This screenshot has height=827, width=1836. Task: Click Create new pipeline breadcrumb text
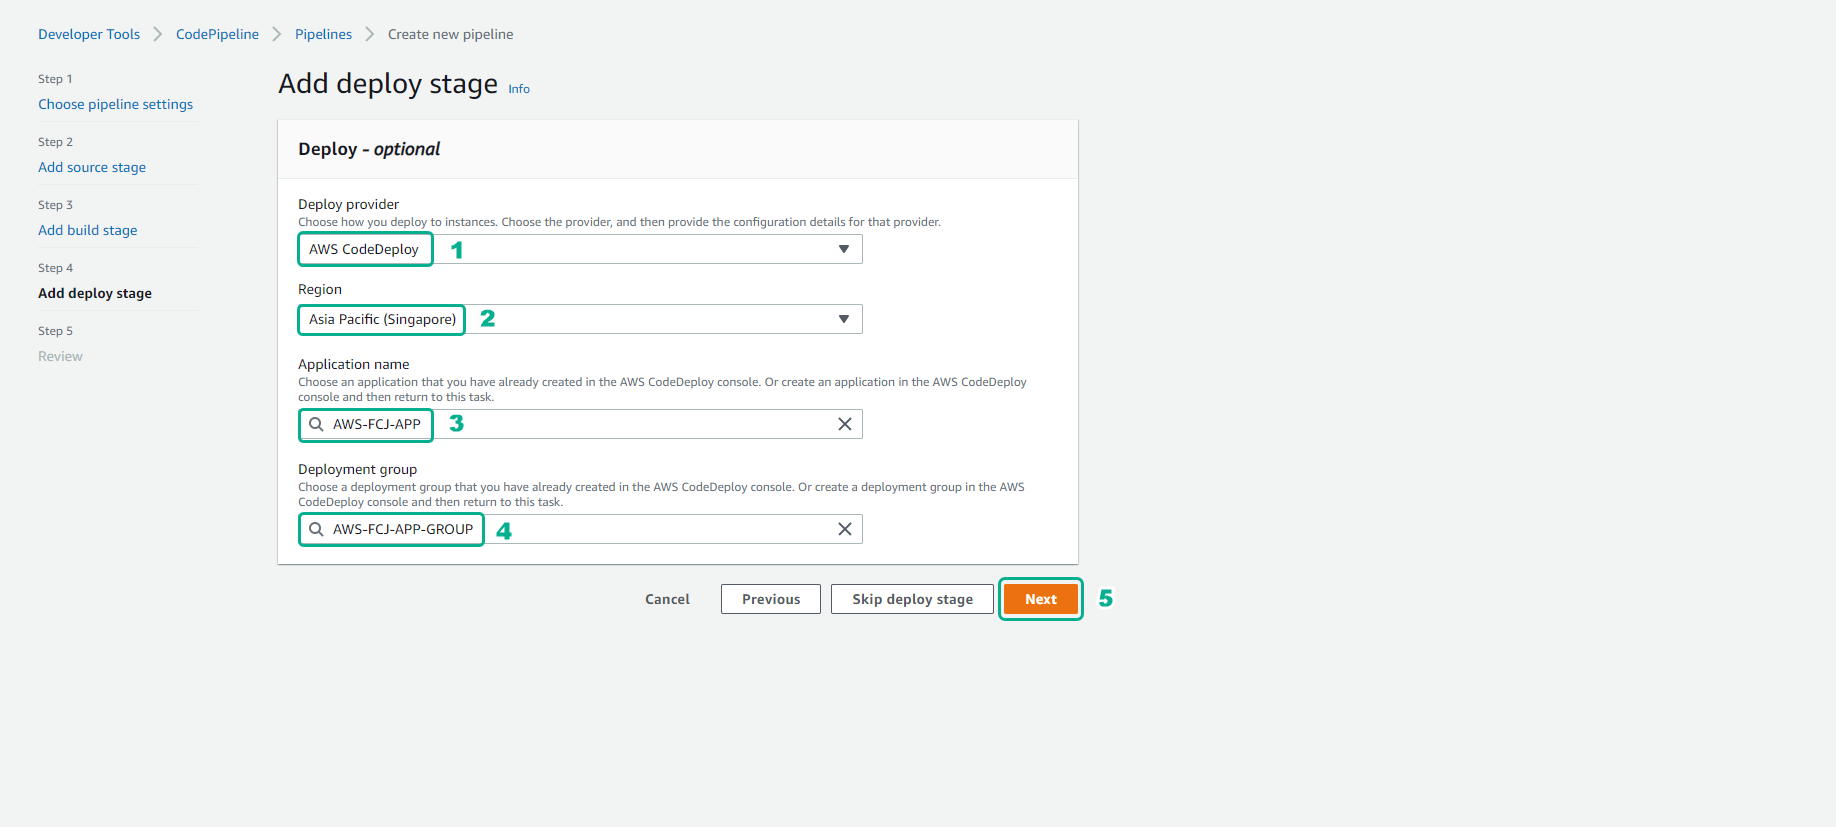tap(450, 34)
